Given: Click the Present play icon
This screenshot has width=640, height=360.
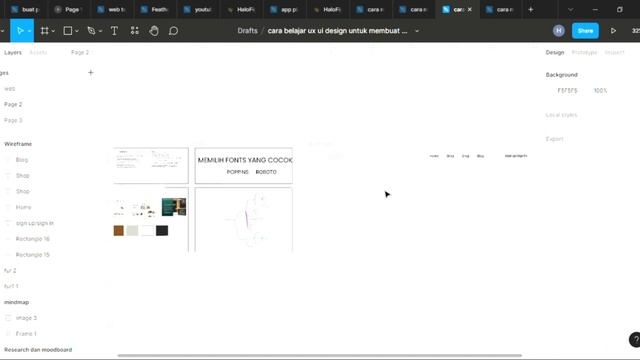Looking at the screenshot, I should tap(613, 31).
